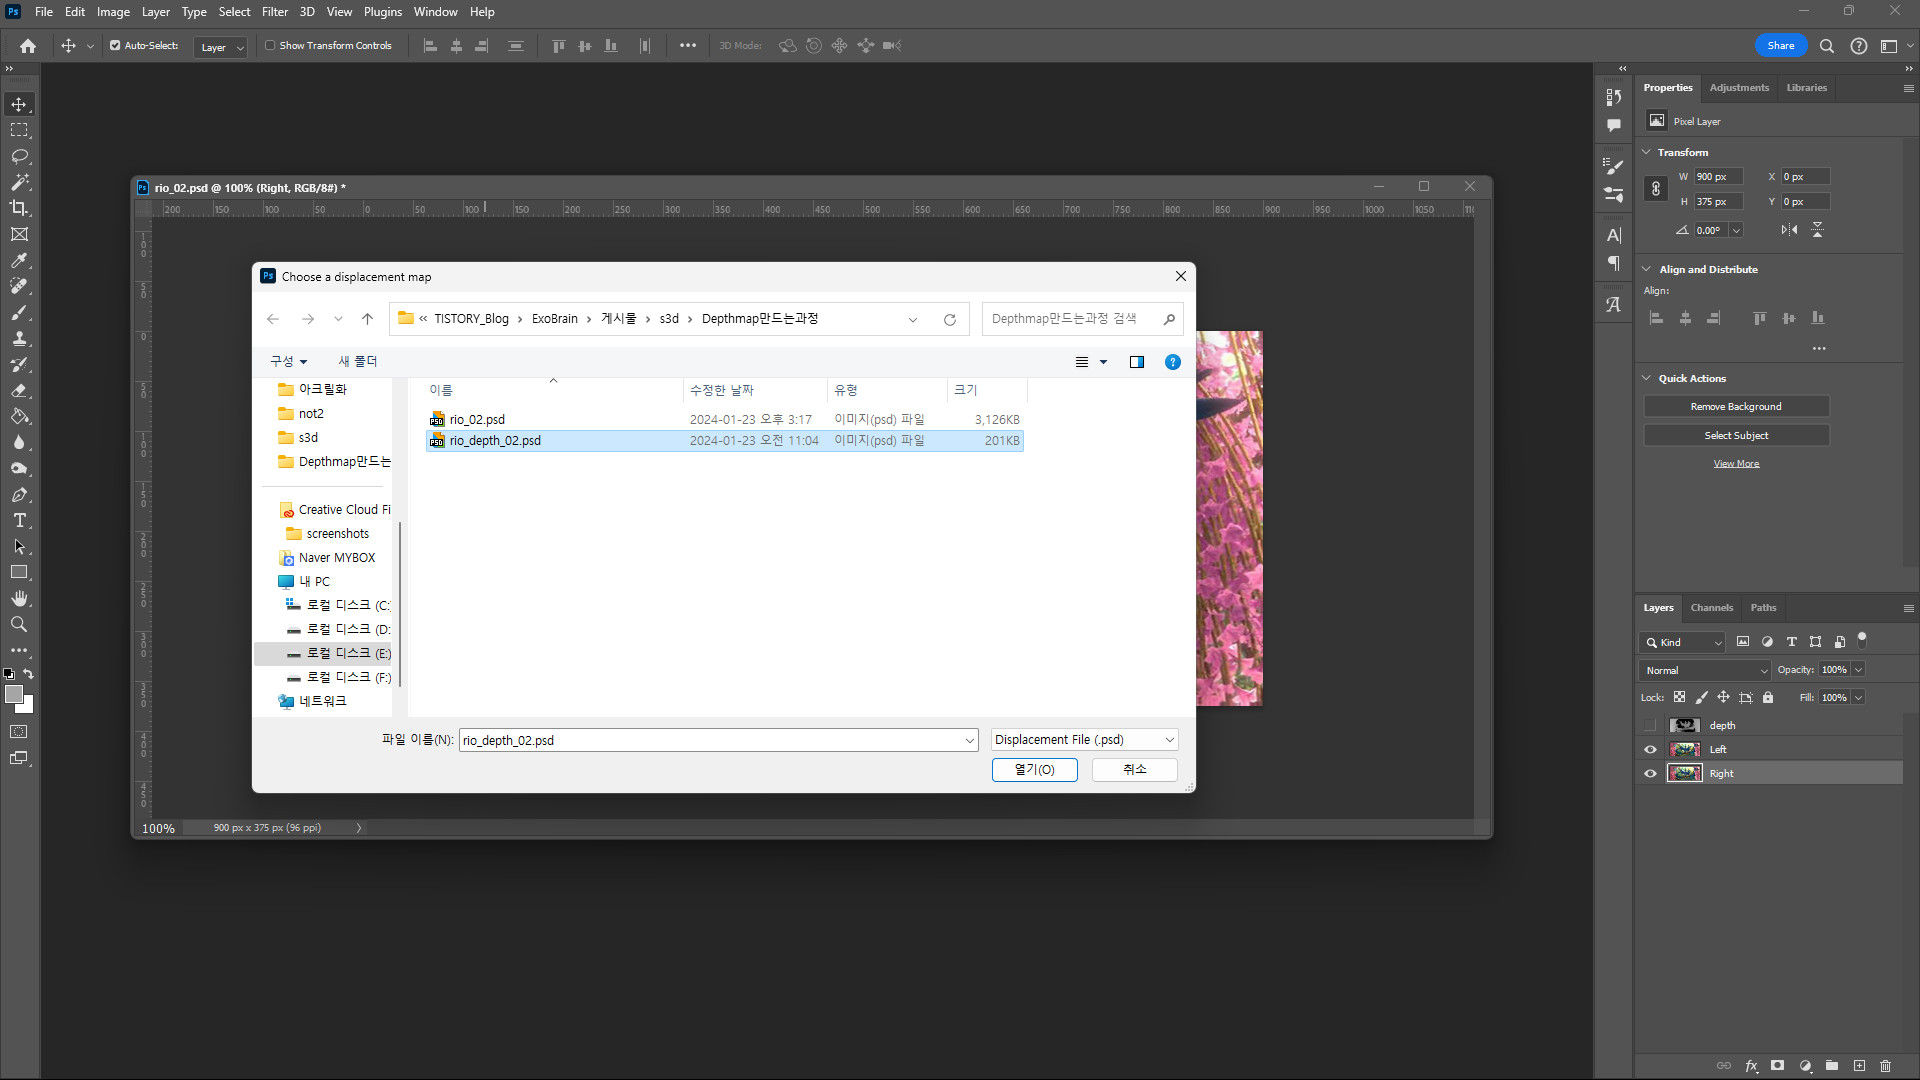Collapse the Quick Actions section
Image resolution: width=1920 pixels, height=1080 pixels.
(x=1646, y=378)
